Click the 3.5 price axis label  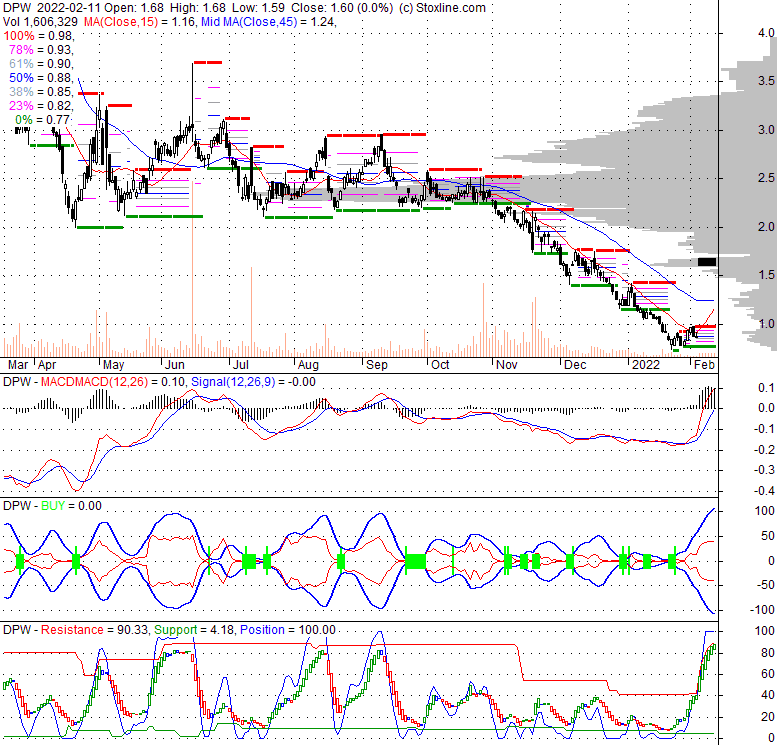coord(766,81)
